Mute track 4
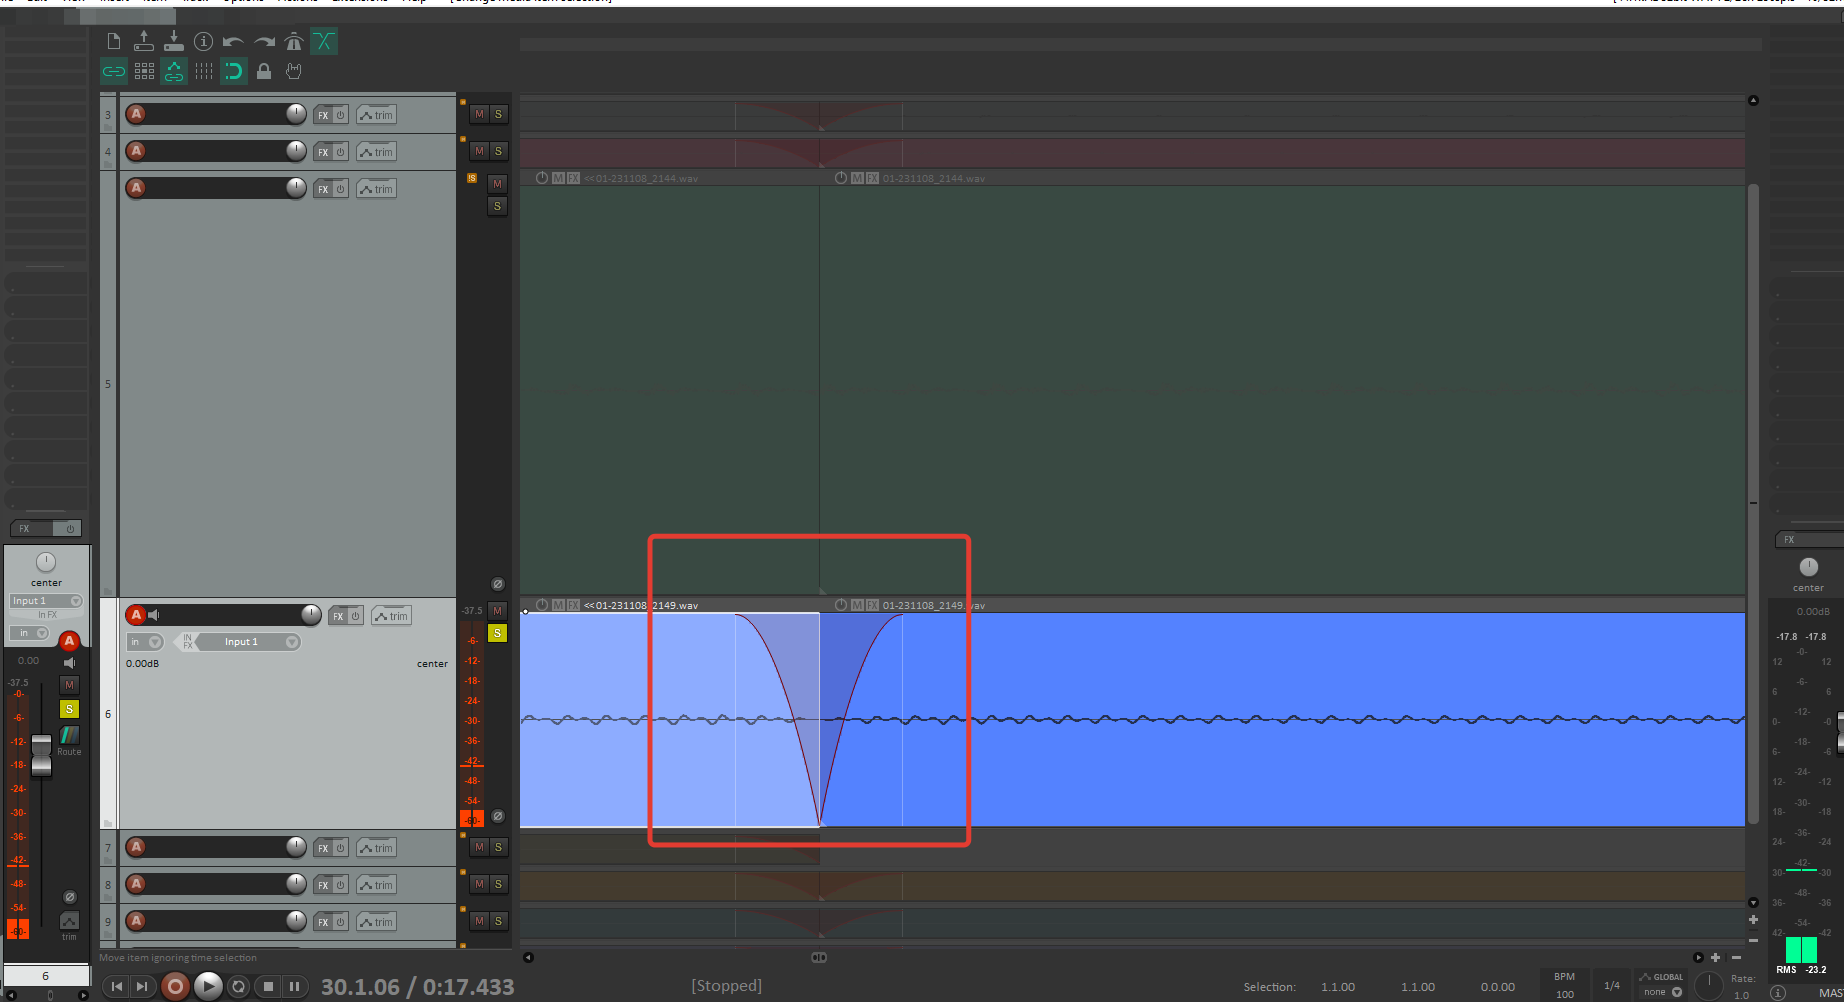This screenshot has height=1002, width=1844. 479,151
